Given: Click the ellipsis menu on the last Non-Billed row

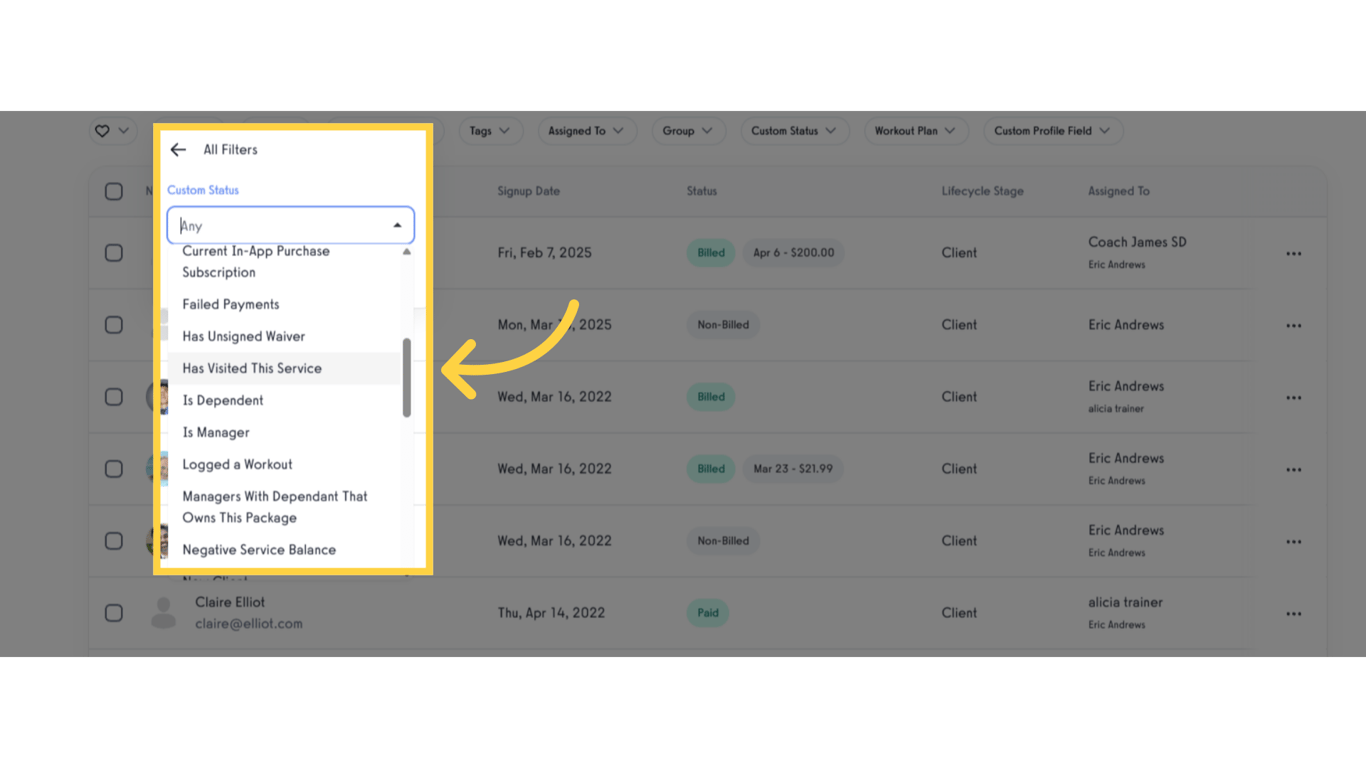Looking at the screenshot, I should pyautogui.click(x=1293, y=541).
